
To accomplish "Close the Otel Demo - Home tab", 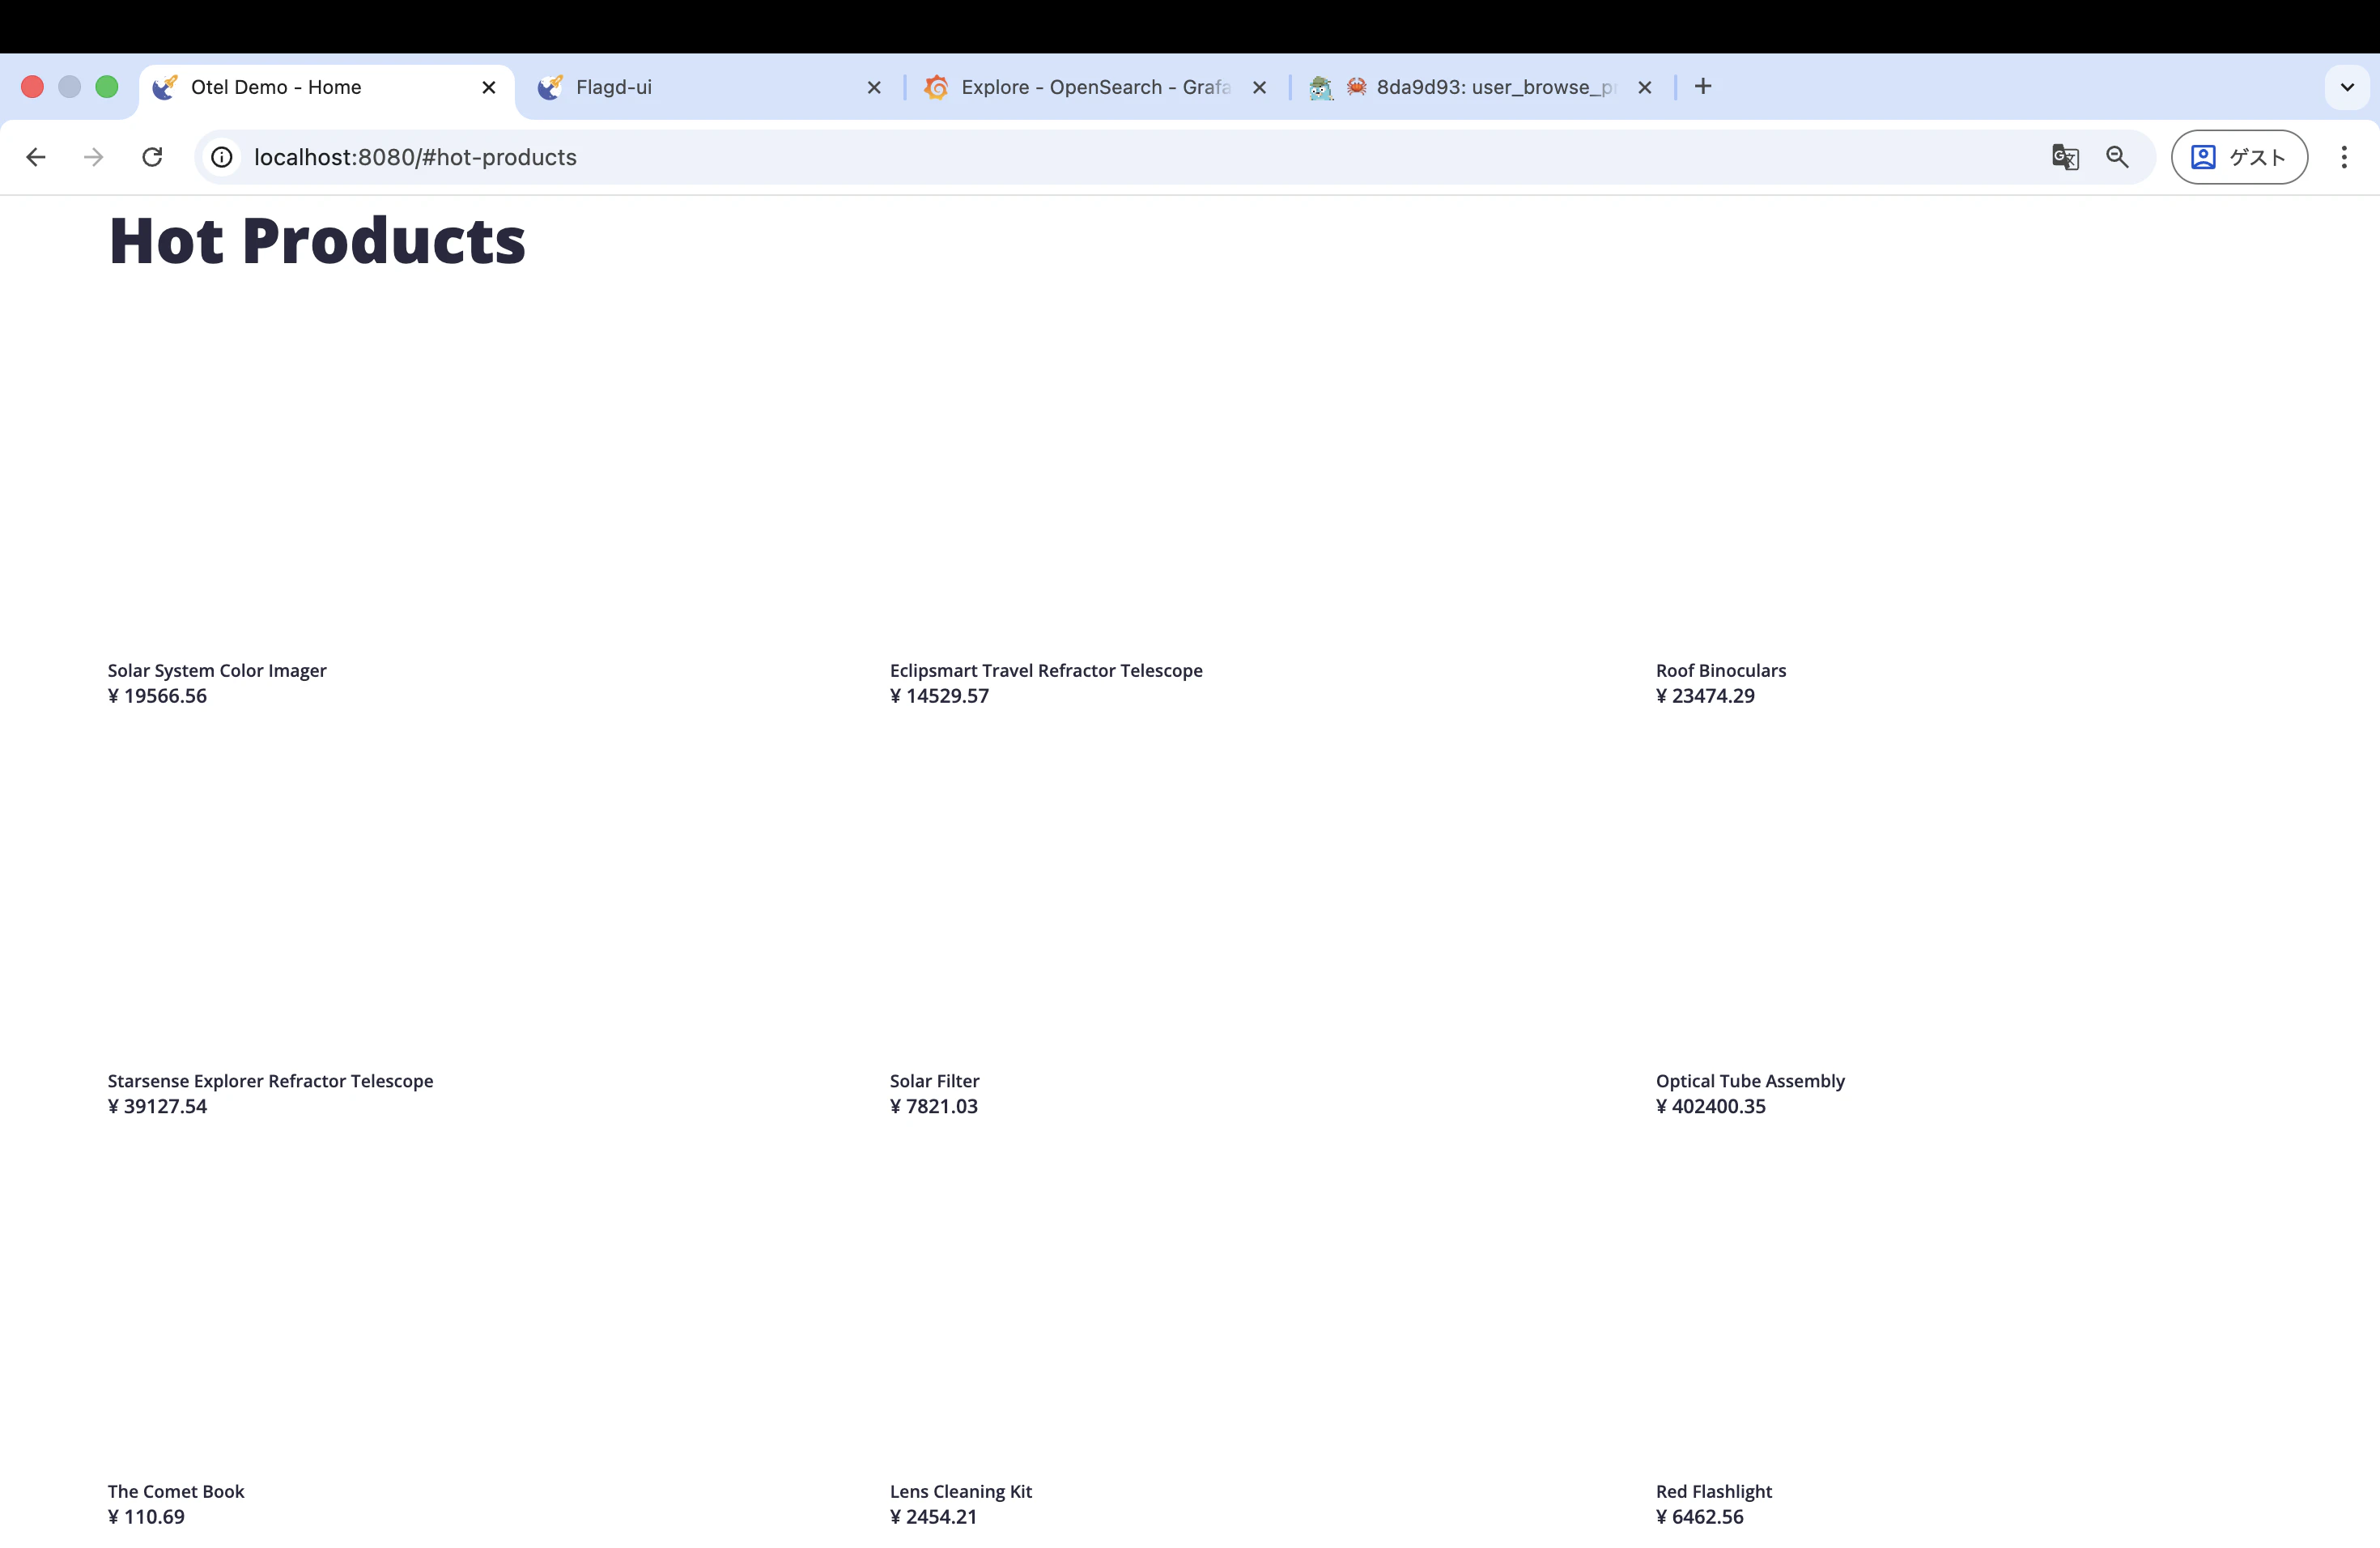I will click(x=488, y=87).
